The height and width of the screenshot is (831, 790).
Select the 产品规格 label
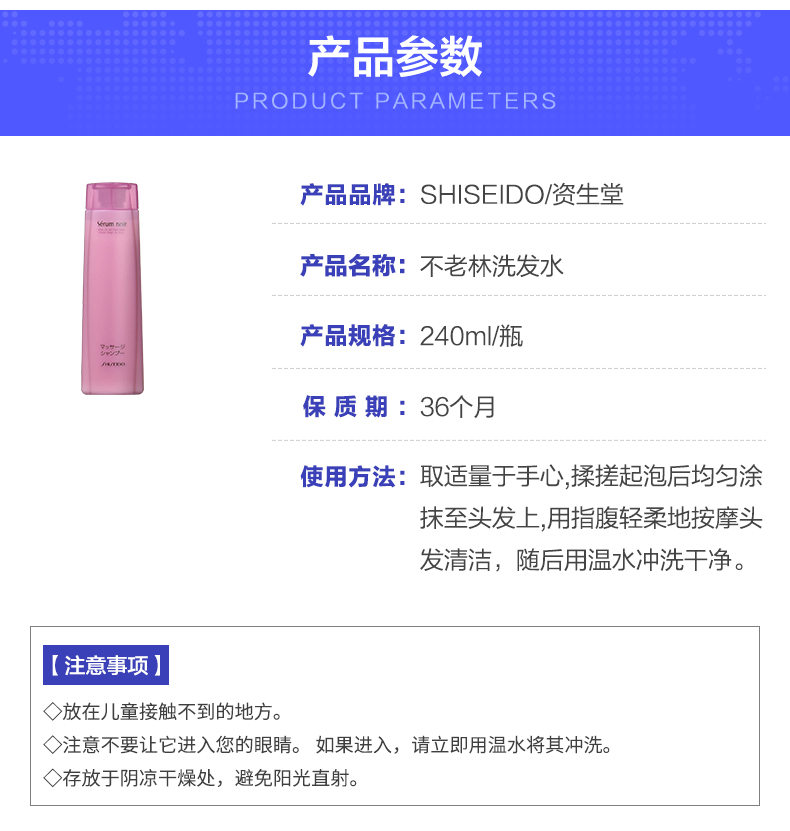[x=353, y=336]
